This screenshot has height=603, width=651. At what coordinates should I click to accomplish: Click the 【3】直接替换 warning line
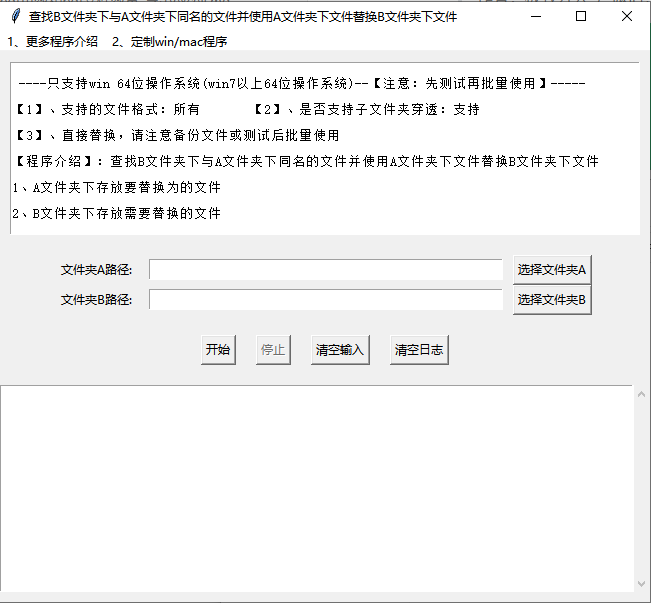pyautogui.click(x=177, y=135)
